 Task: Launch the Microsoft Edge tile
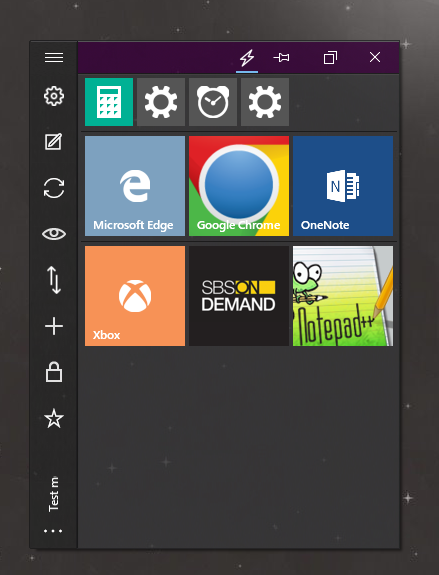pyautogui.click(x=135, y=186)
